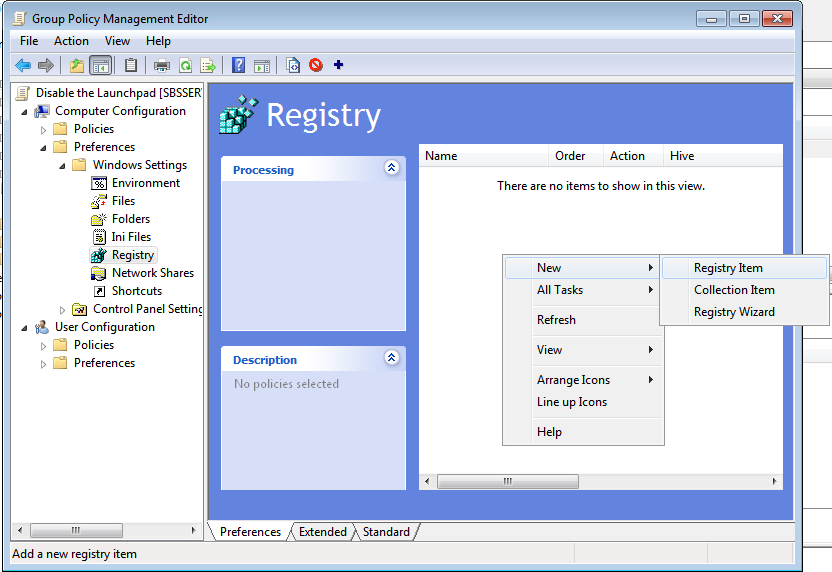The width and height of the screenshot is (832, 572).
Task: Click the red stop circle toolbar icon
Action: click(x=316, y=66)
